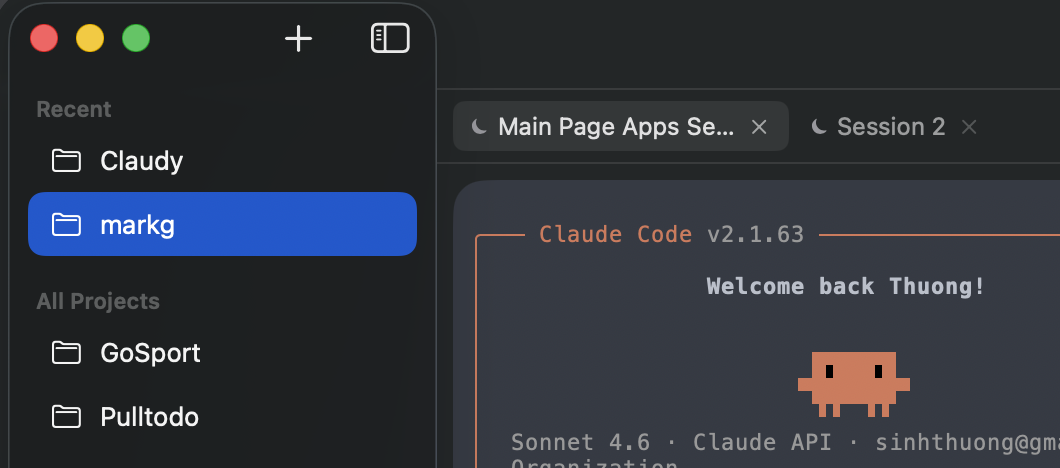Viewport: 1060px width, 468px height.
Task: Select the GoSport project name
Action: click(x=150, y=353)
